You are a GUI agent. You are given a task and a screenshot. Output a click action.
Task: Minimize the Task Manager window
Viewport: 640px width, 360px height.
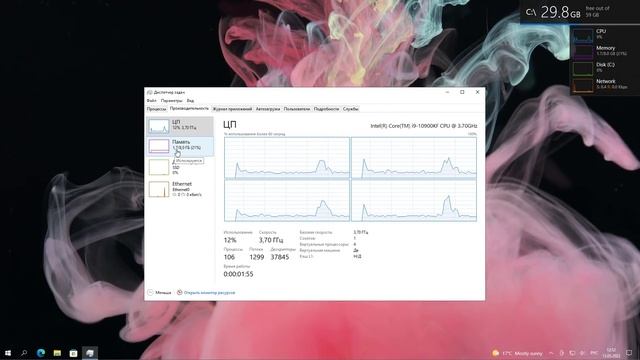pos(447,92)
